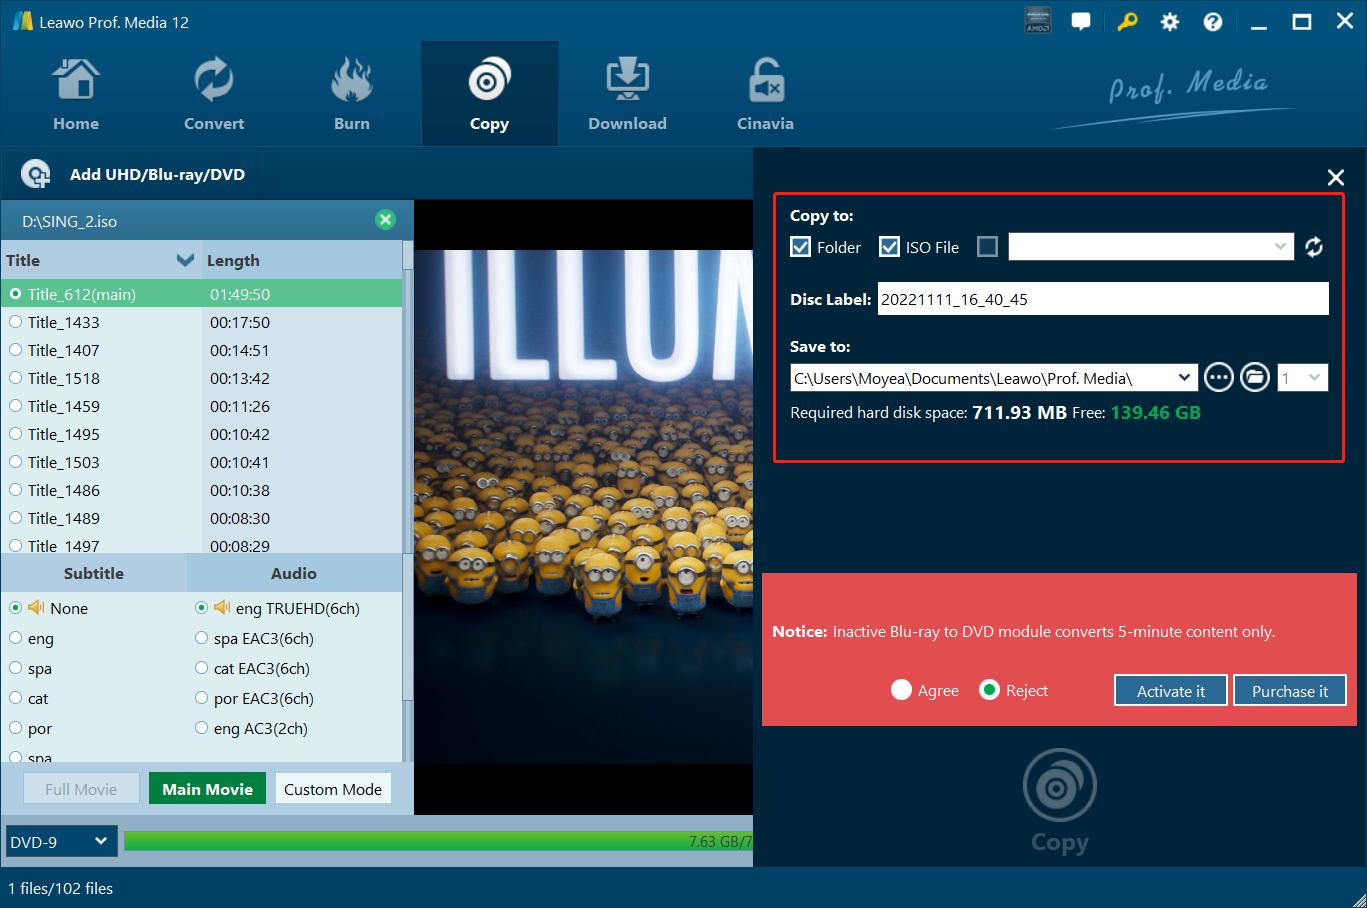Open the Home module
This screenshot has height=908, width=1367.
76,96
